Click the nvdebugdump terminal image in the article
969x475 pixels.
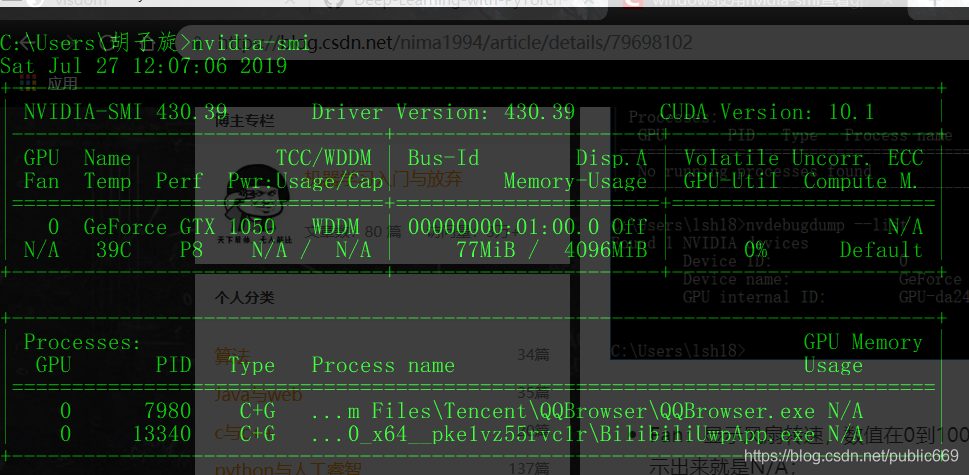click(x=790, y=233)
